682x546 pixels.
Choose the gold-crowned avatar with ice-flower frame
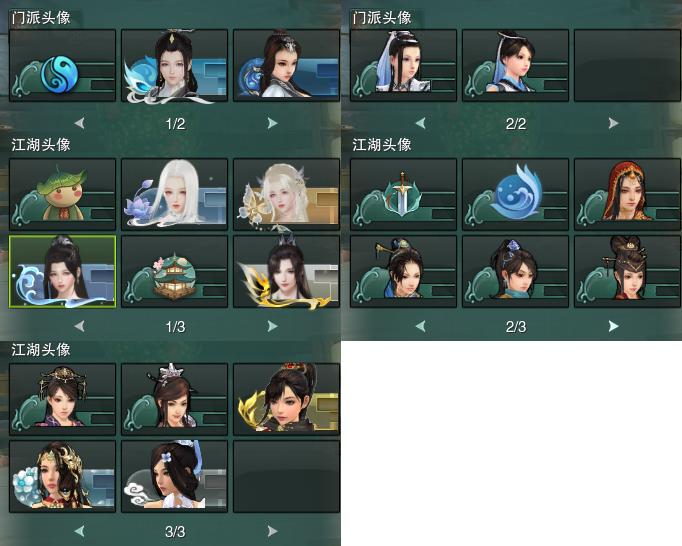[62, 476]
